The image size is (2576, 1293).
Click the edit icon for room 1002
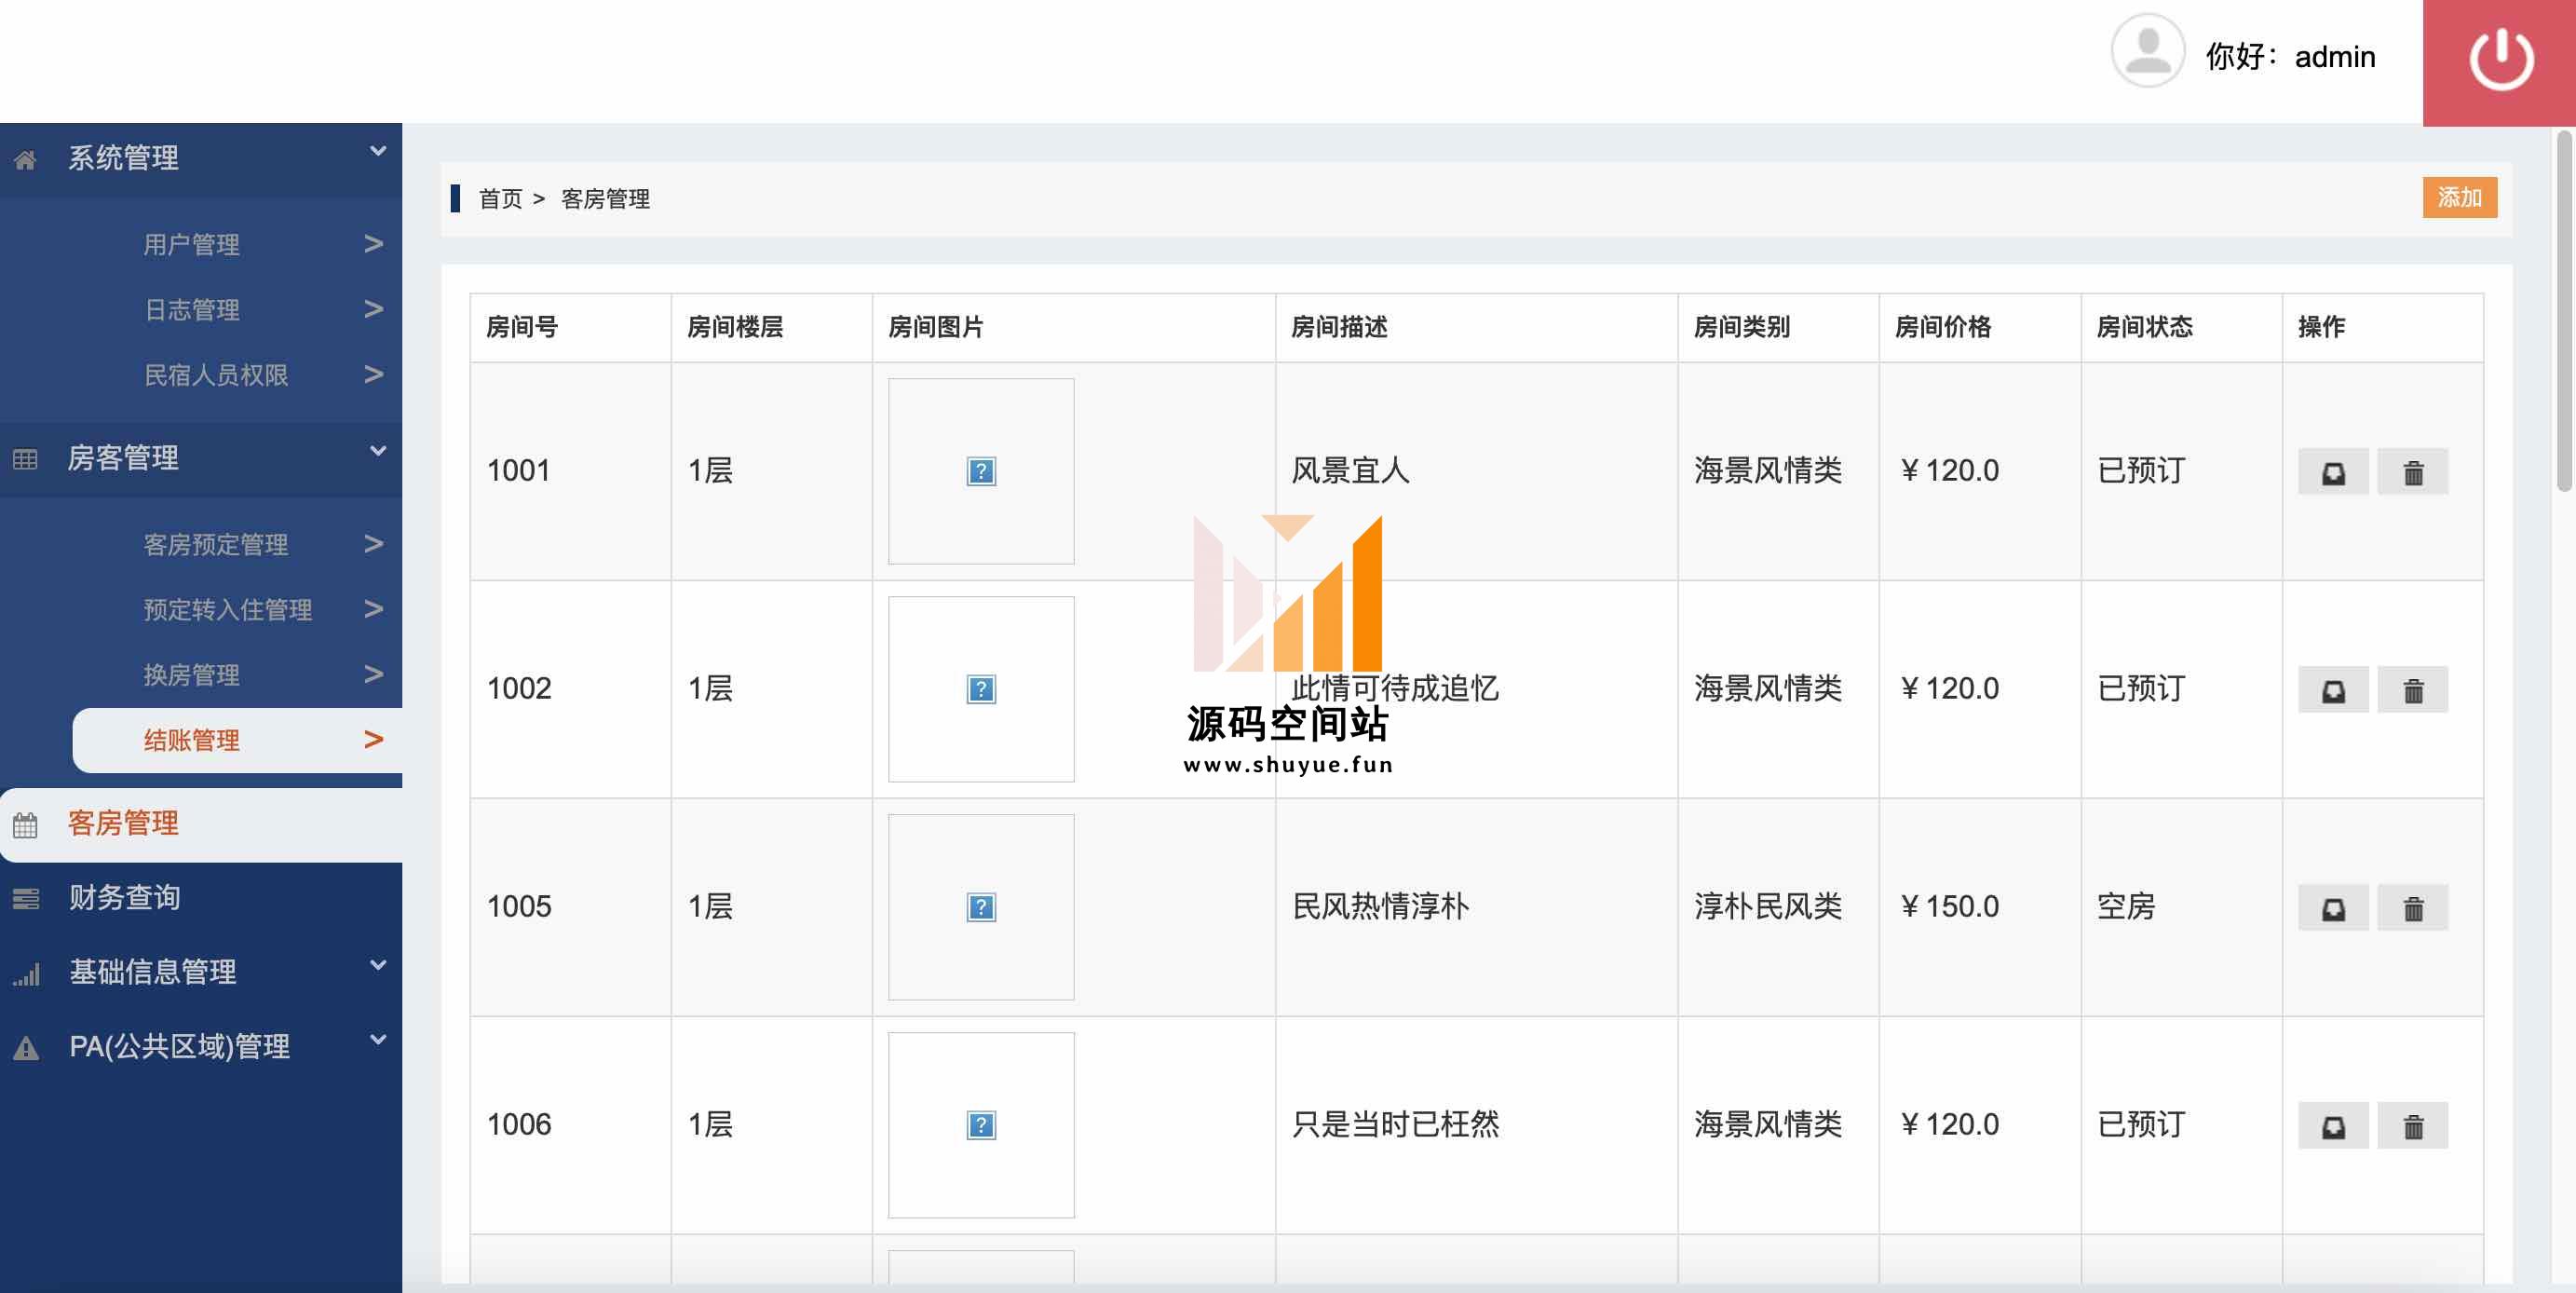click(2333, 690)
